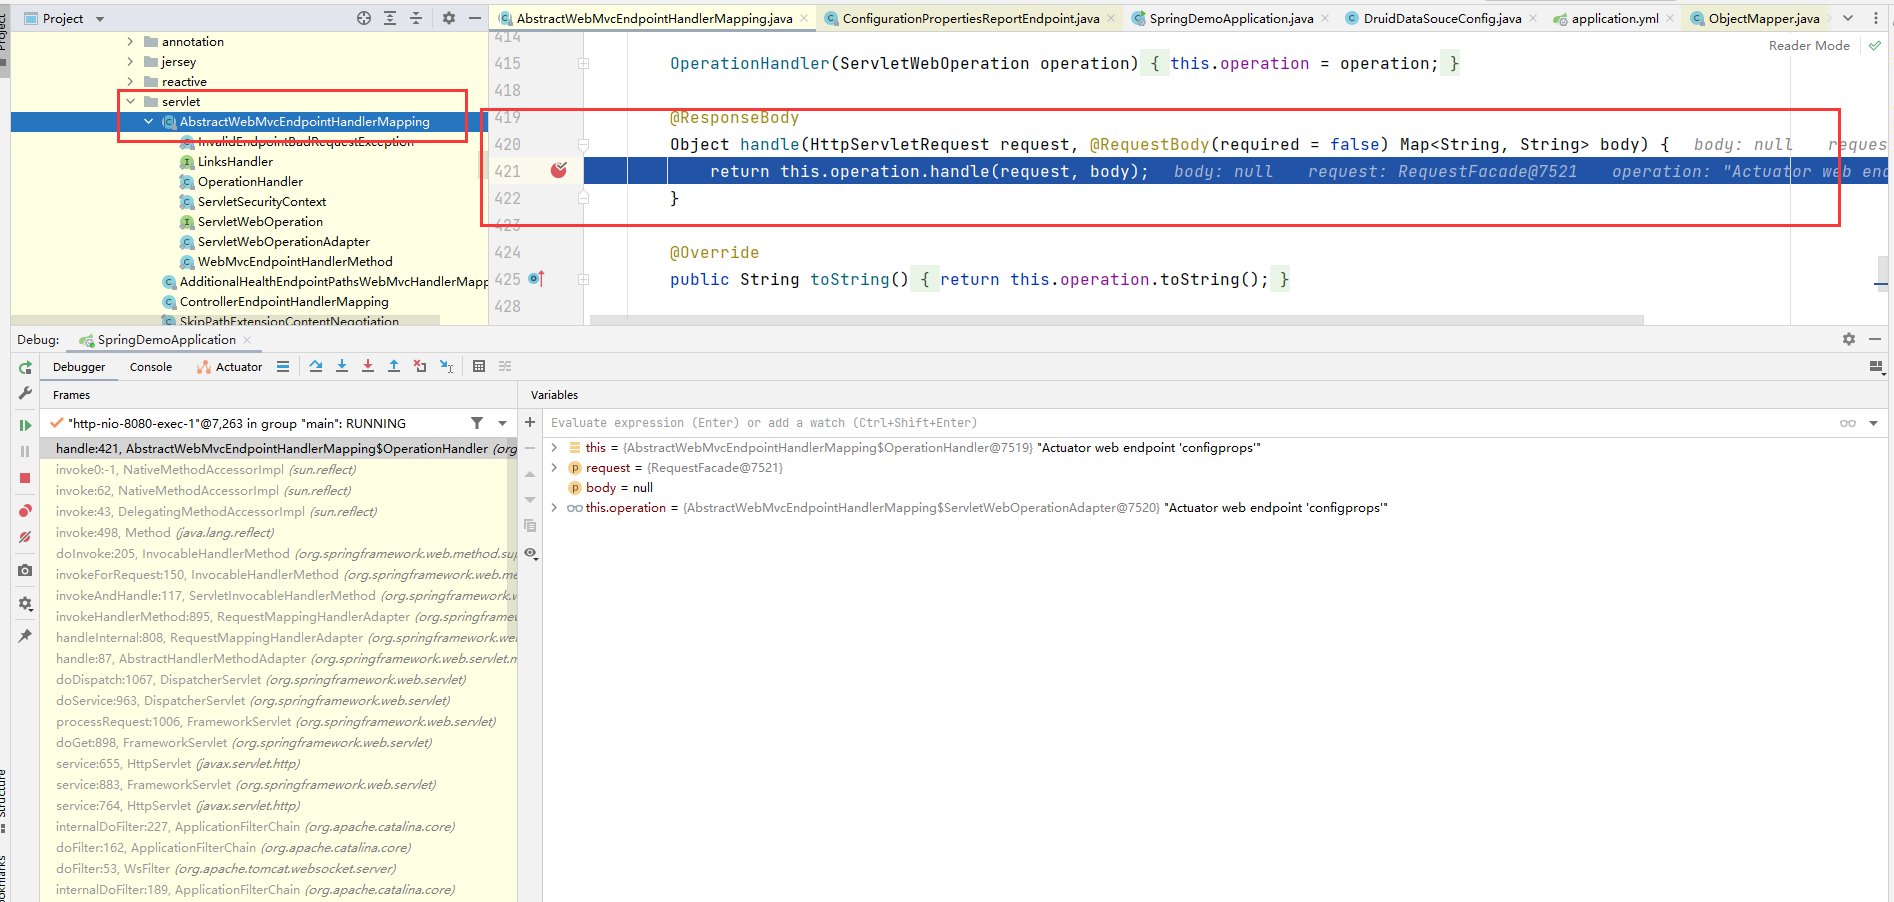Expand the 'this' variable

click(x=554, y=448)
